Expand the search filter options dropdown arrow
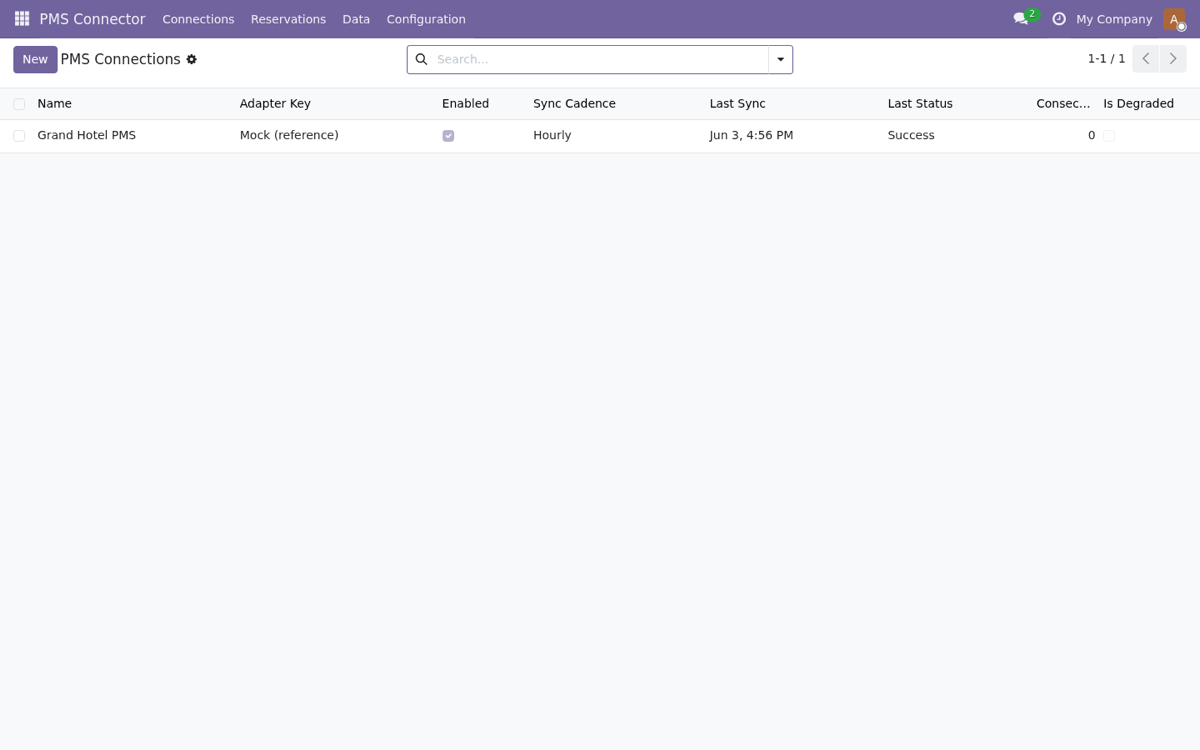This screenshot has width=1200, height=750. (781, 60)
